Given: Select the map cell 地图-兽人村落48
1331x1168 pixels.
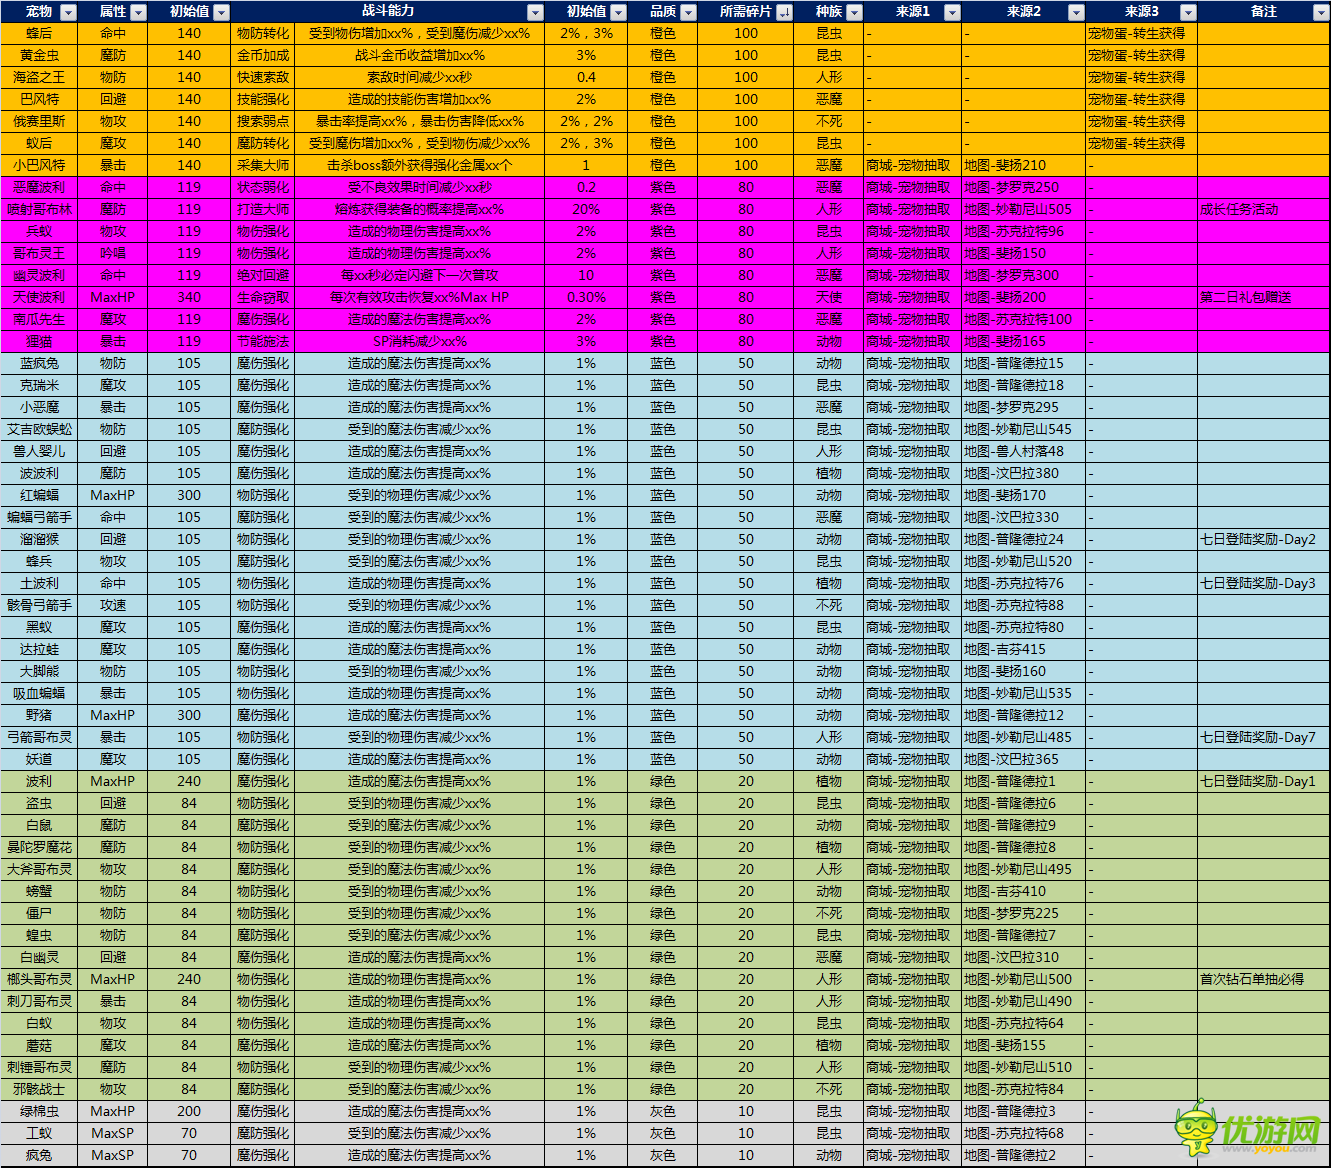Looking at the screenshot, I should click(x=1024, y=451).
